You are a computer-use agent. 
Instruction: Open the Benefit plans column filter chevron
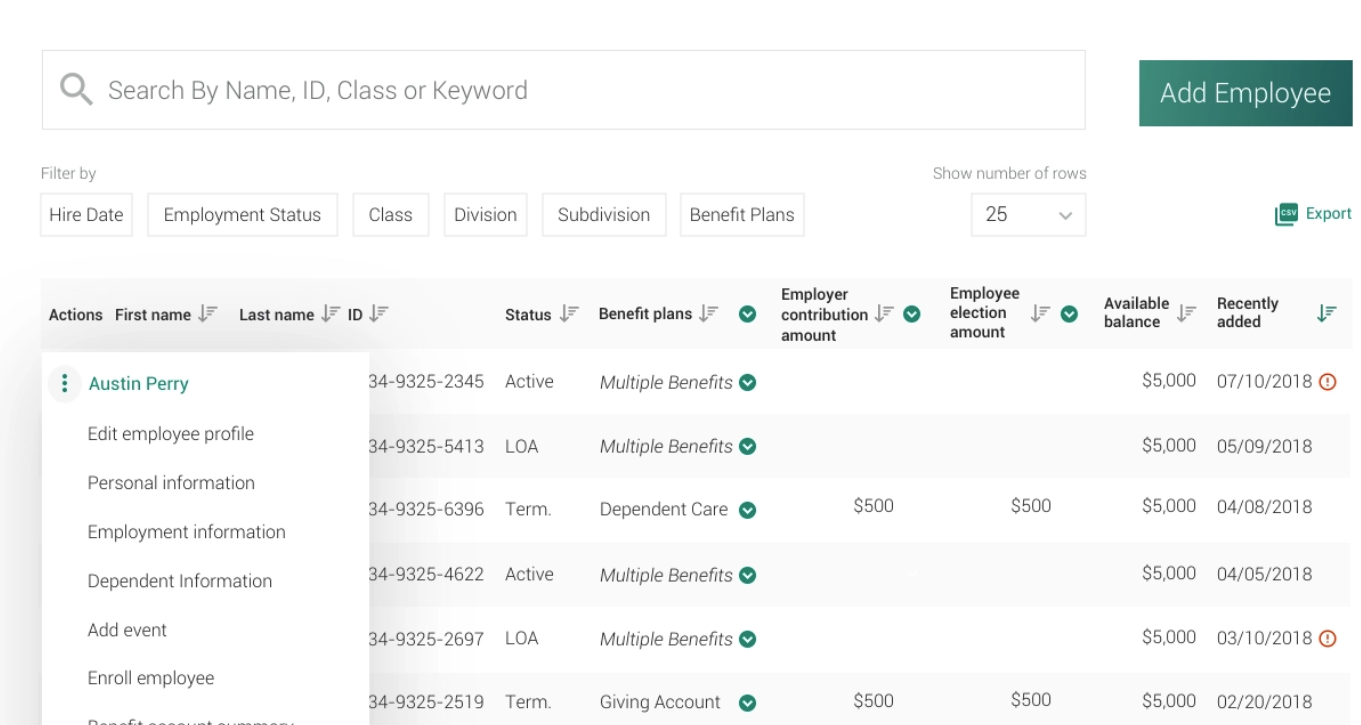point(747,313)
